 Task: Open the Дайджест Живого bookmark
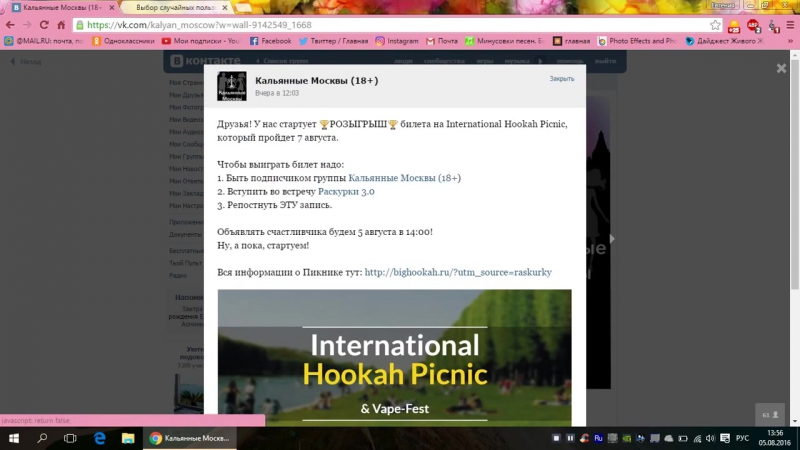pyautogui.click(x=724, y=41)
